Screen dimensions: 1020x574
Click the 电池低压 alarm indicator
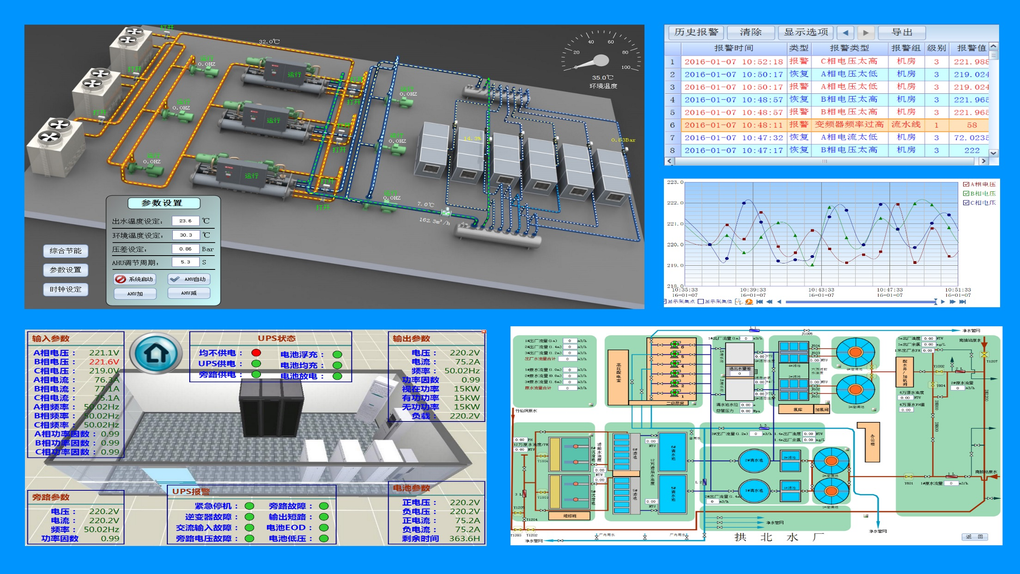click(324, 538)
